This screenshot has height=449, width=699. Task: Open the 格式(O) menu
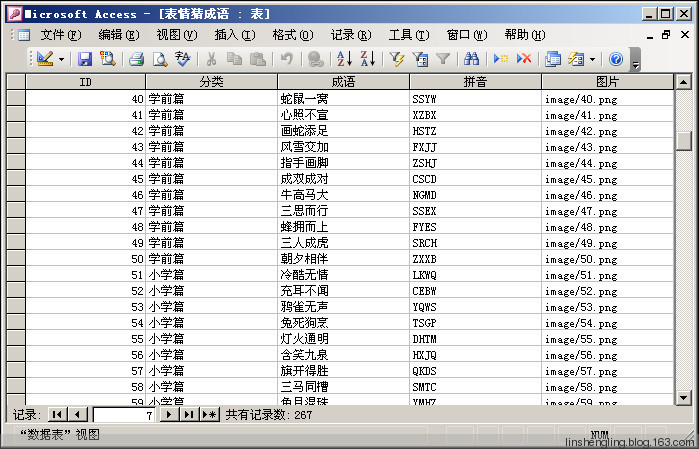293,35
